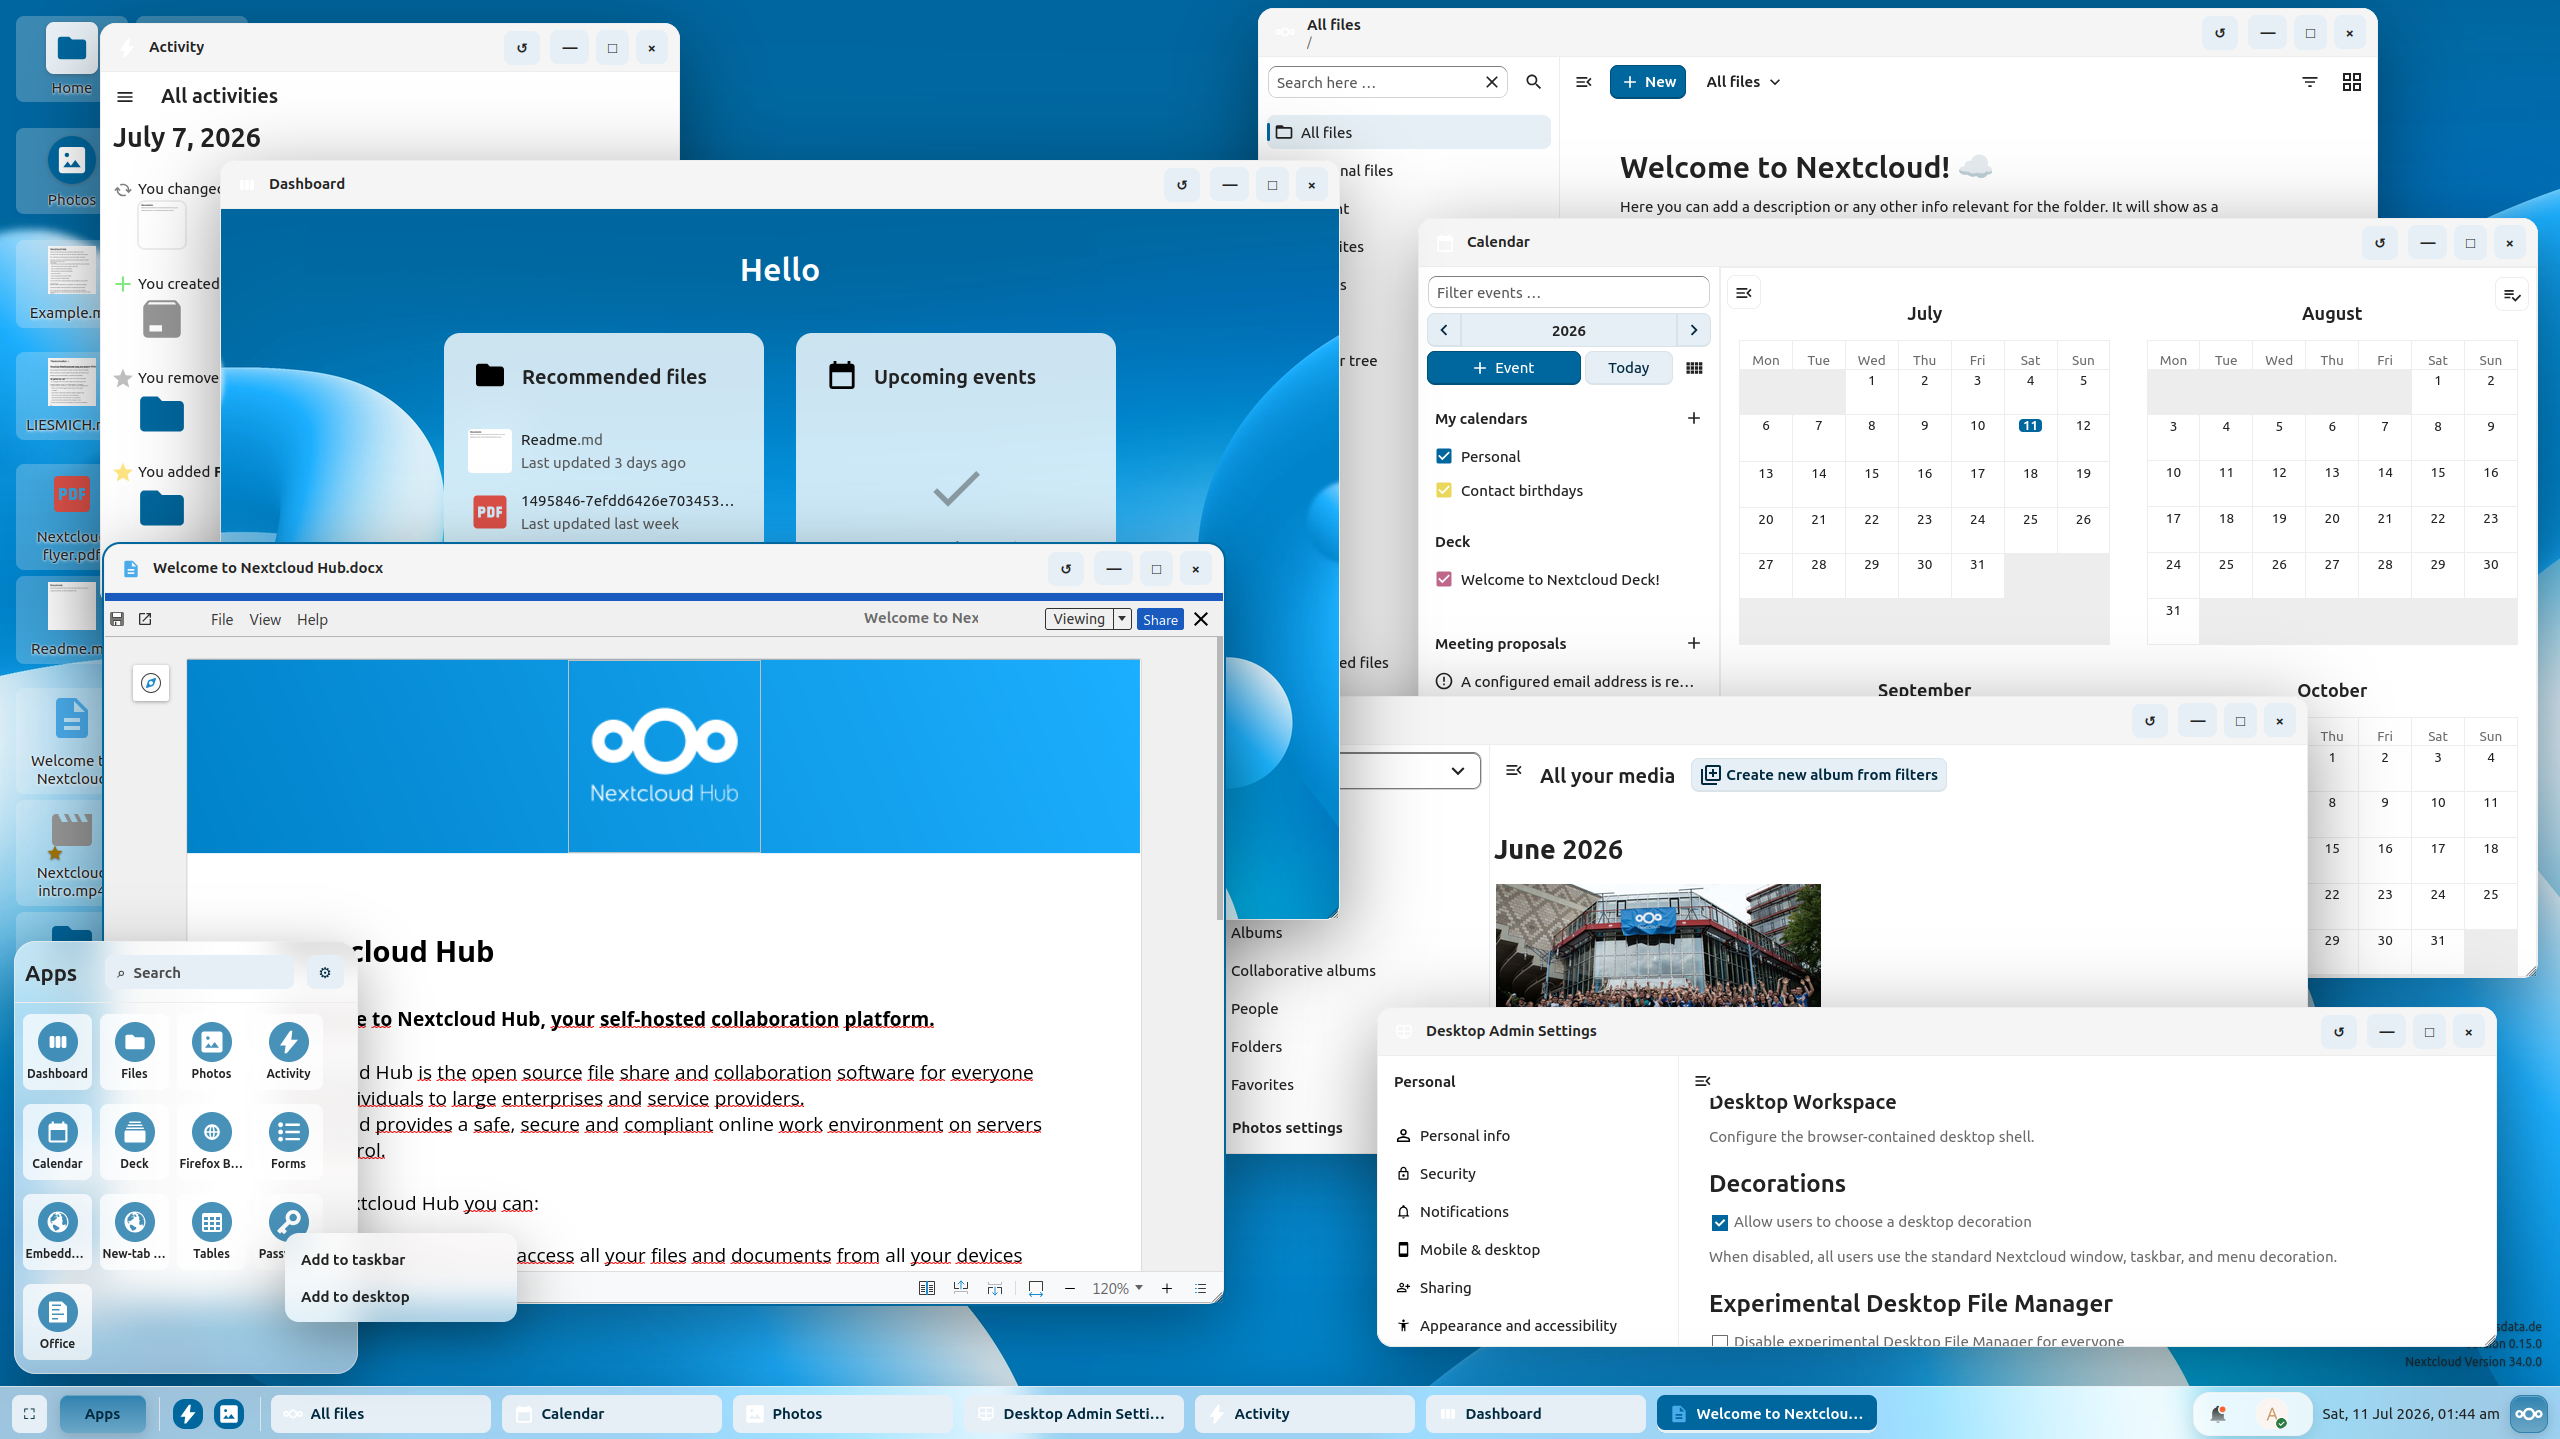The image size is (2560, 1439).
Task: Open filter icon in All files window
Action: click(2309, 82)
